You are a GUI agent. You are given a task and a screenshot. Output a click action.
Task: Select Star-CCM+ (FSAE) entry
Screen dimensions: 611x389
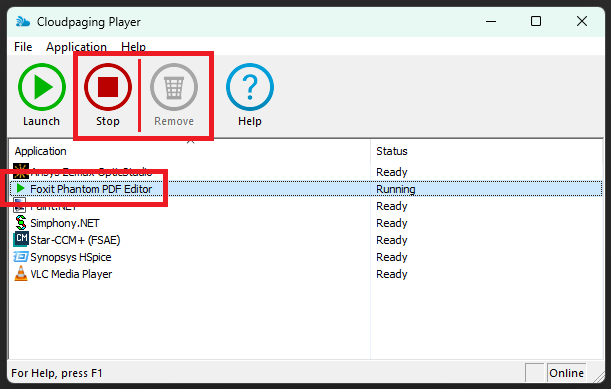(x=75, y=240)
